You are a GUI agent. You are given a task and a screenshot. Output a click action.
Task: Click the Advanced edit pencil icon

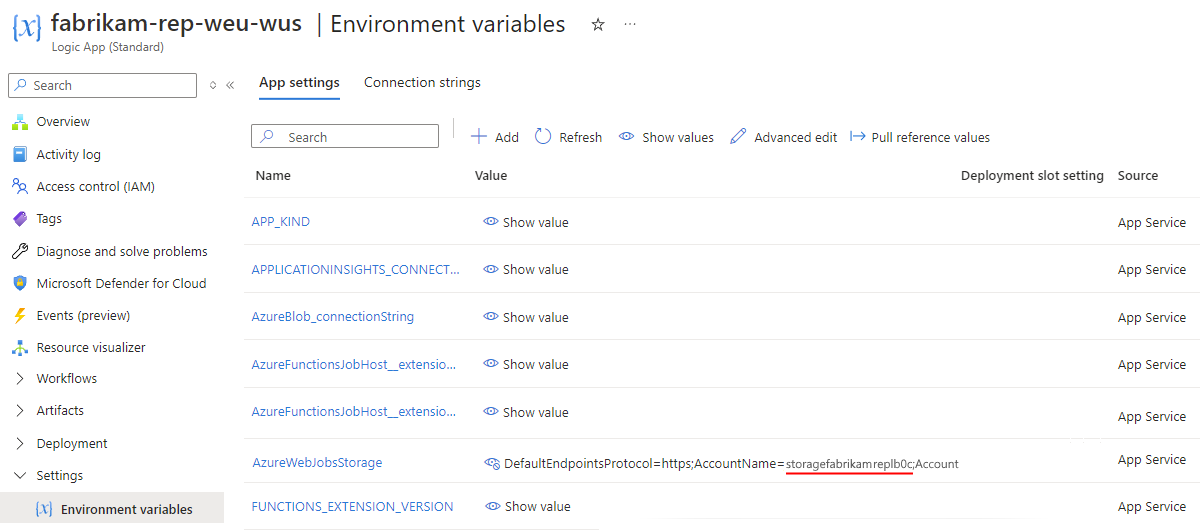738,137
